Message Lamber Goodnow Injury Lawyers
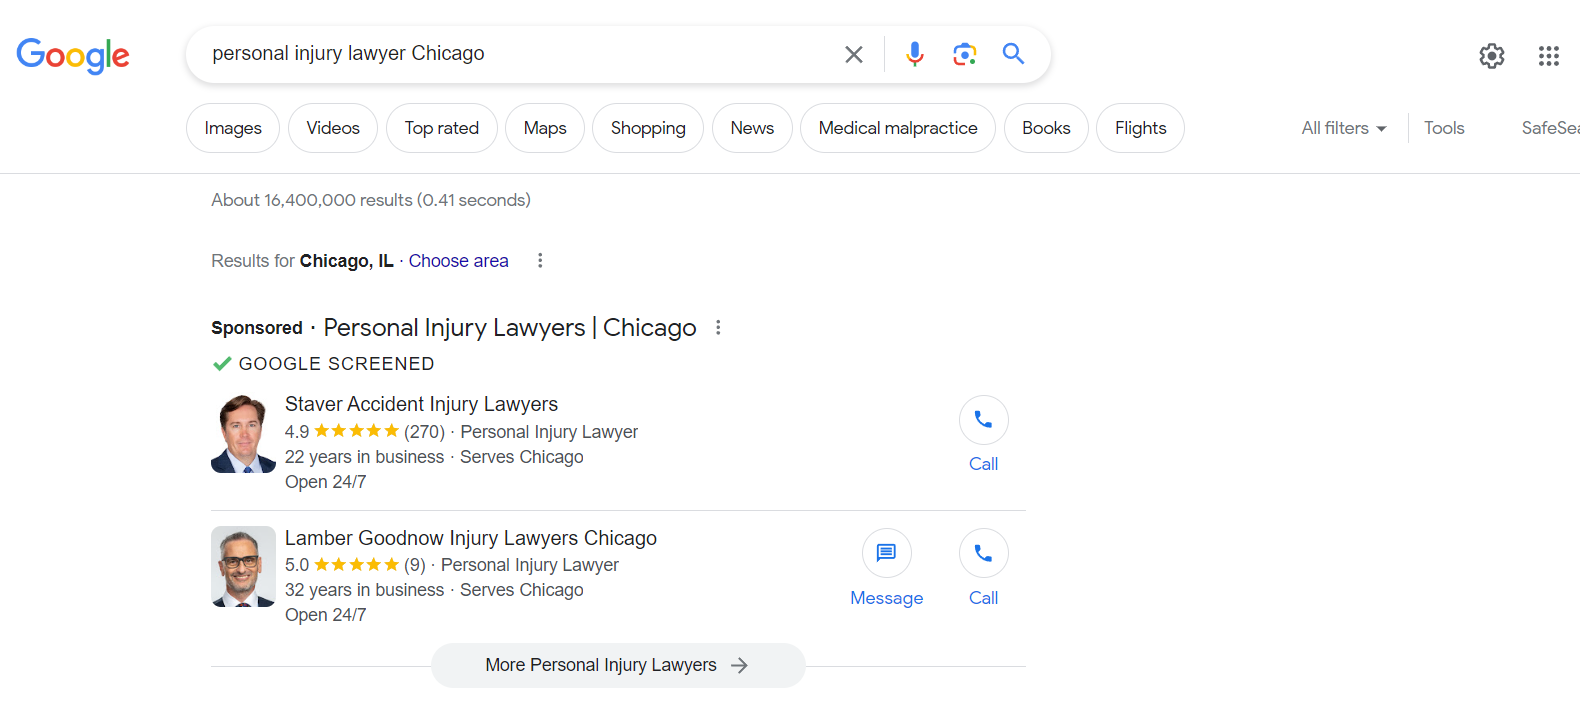1580x701 pixels. 887,569
